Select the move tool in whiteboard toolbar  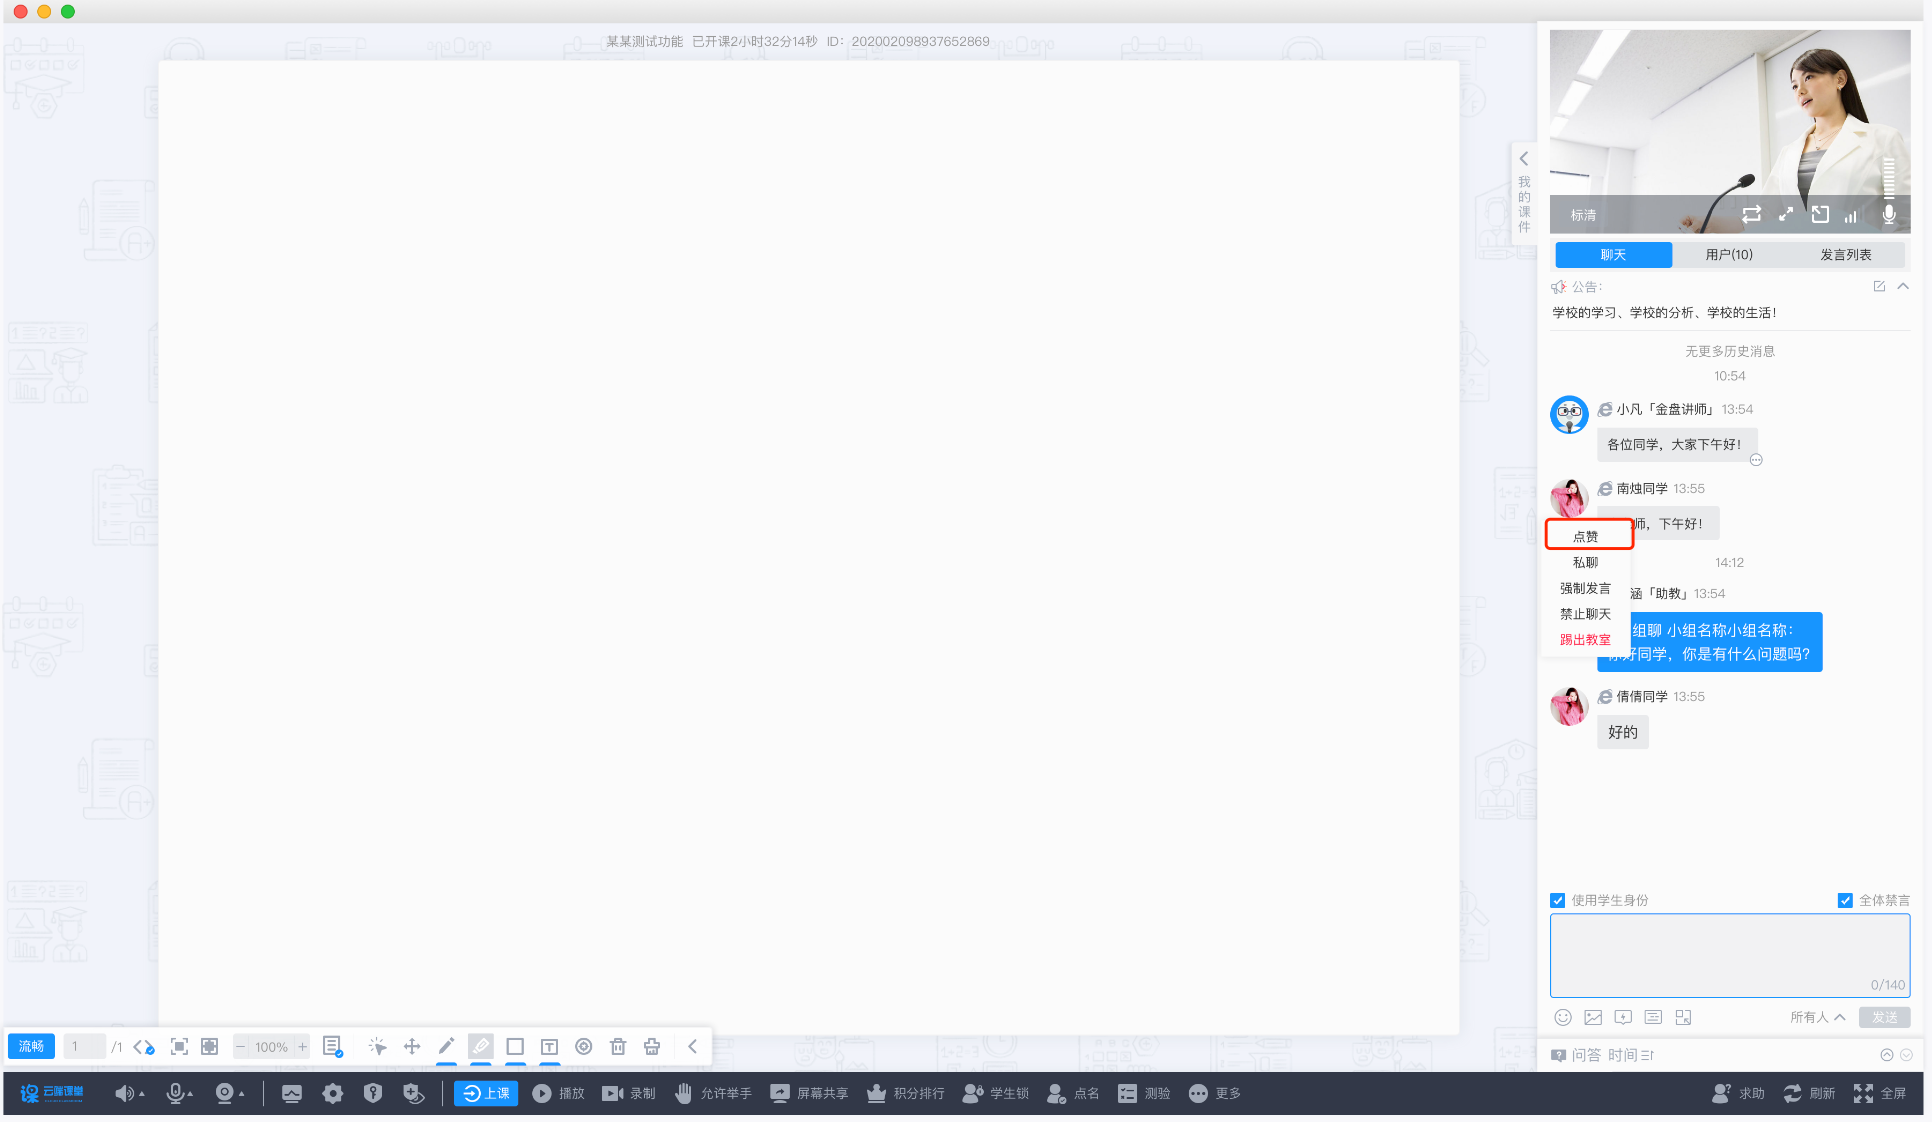pos(412,1046)
